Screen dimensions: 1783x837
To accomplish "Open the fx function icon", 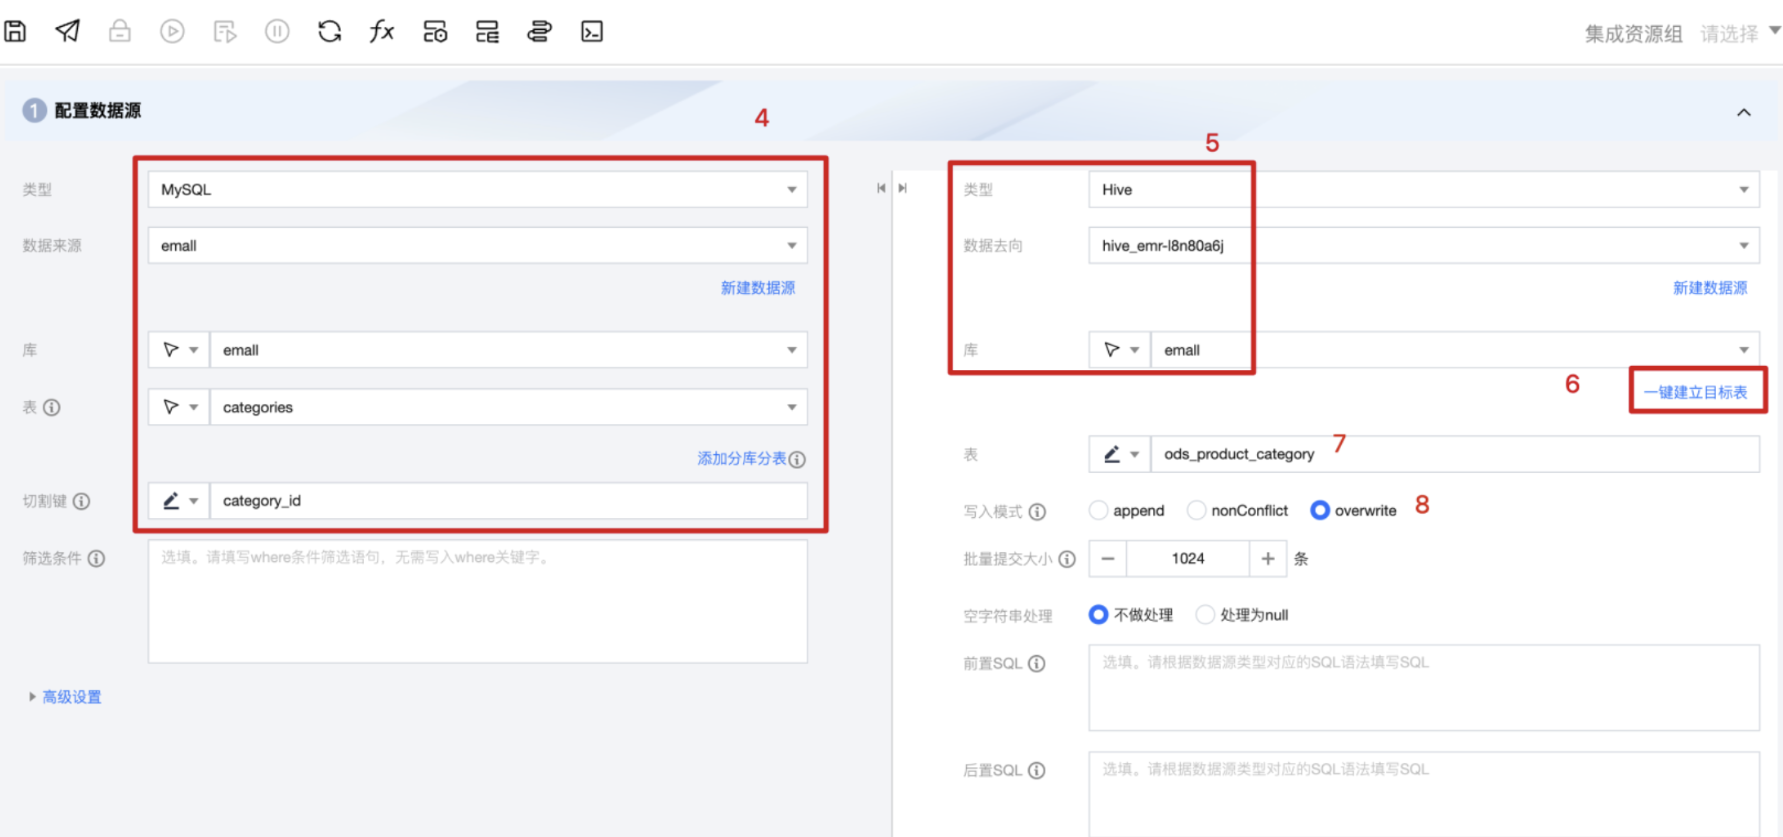I will pyautogui.click(x=381, y=32).
